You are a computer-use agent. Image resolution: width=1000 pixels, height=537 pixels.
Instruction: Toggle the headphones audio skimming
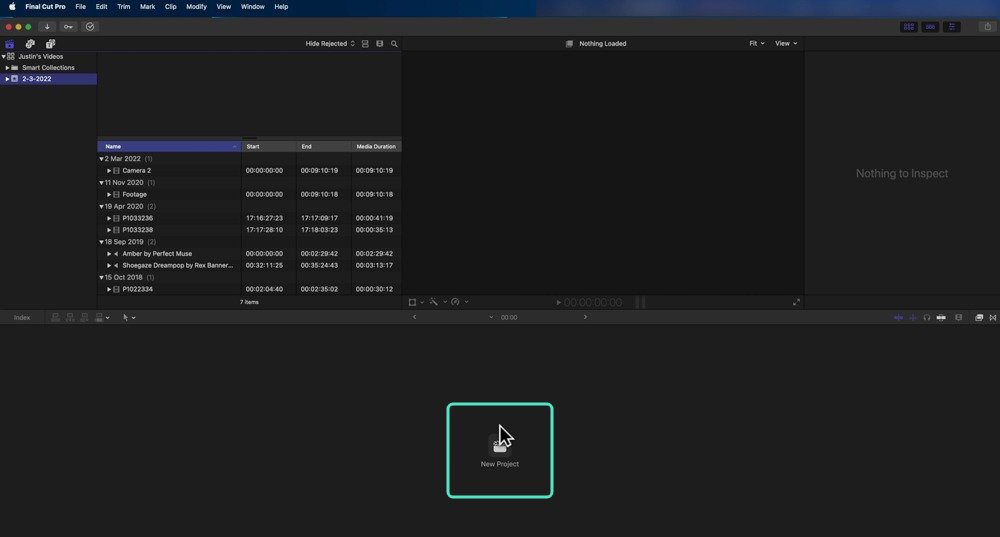[x=927, y=318]
